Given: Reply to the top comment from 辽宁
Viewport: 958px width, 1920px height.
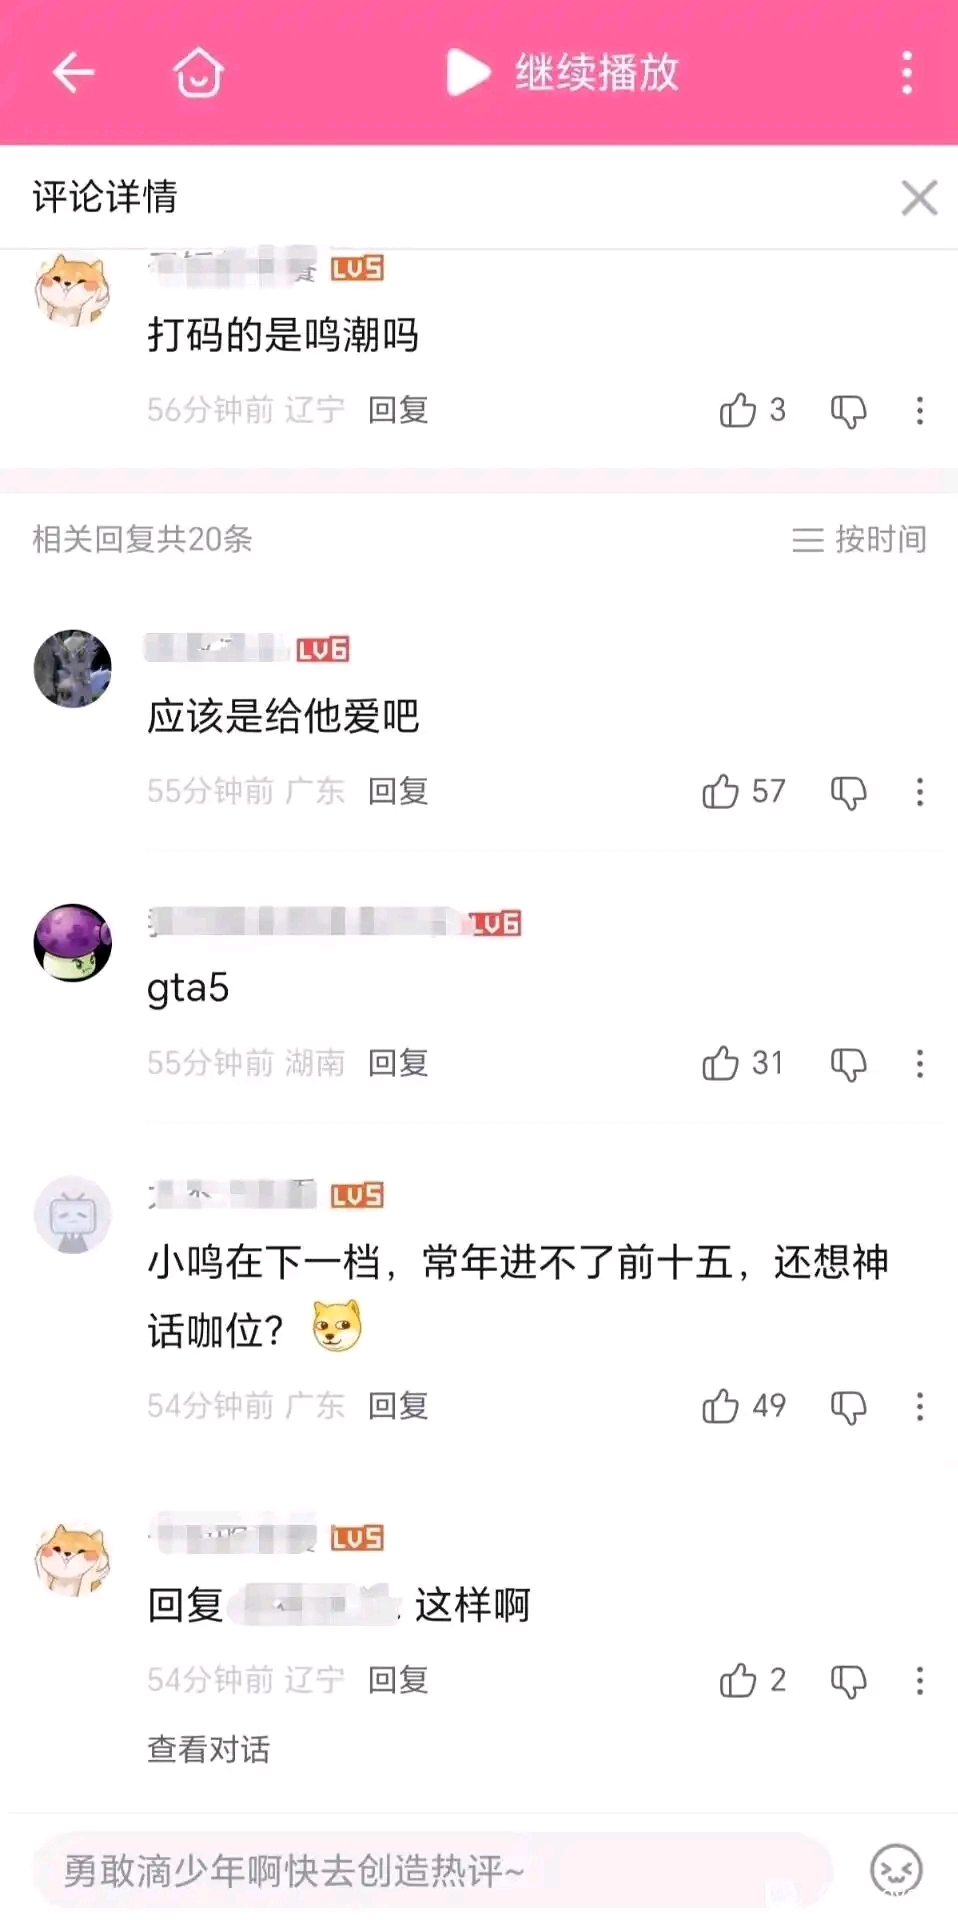Looking at the screenshot, I should [398, 409].
